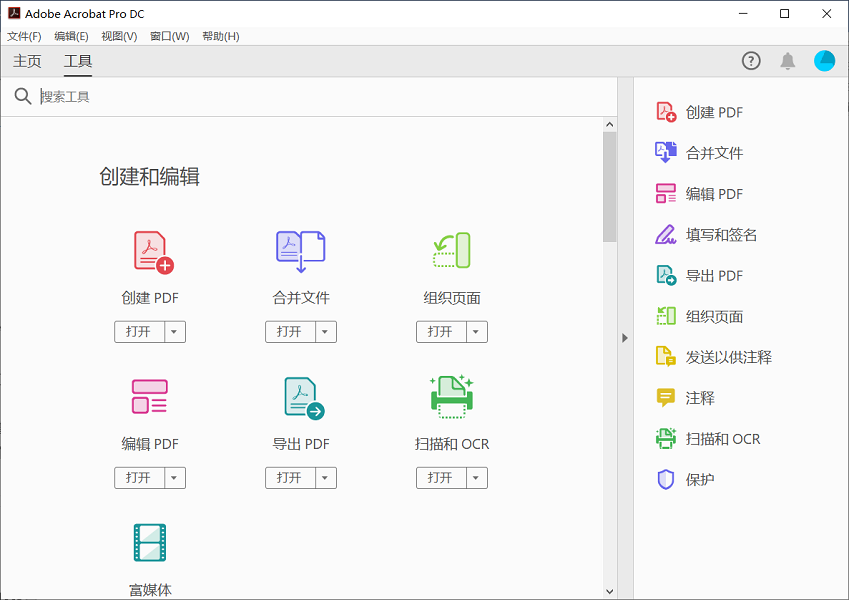Expand dropdown arrow next to 组织页面 打开

click(476, 332)
